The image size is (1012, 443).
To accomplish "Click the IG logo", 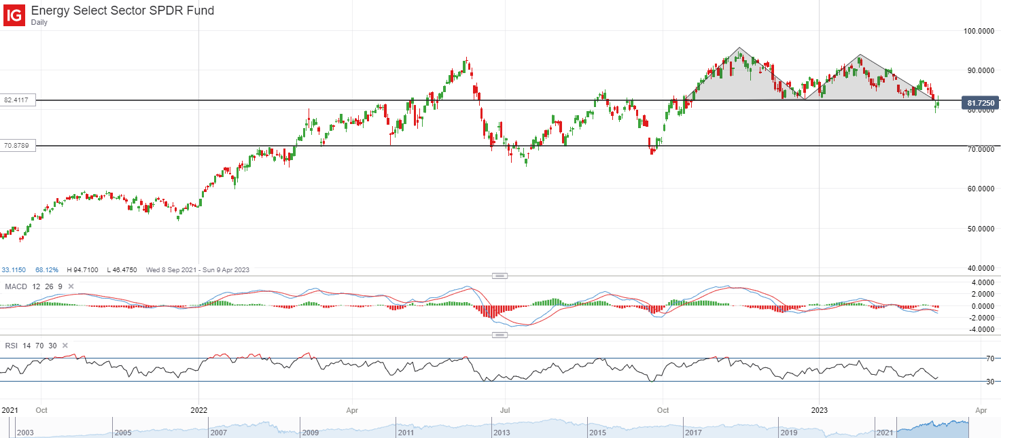I will [x=15, y=15].
